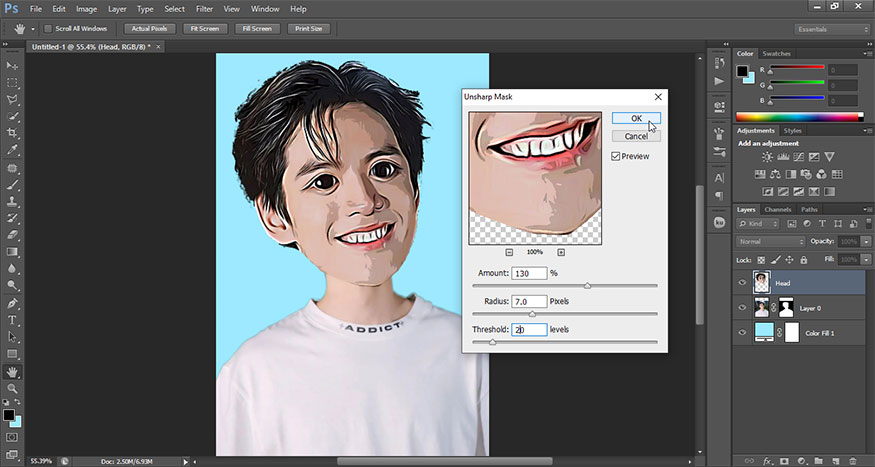Viewport: 875px width, 467px height.
Task: Select the Crop tool
Action: point(13,133)
